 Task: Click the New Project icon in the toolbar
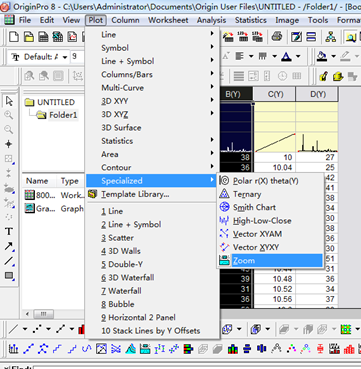[x=14, y=37]
